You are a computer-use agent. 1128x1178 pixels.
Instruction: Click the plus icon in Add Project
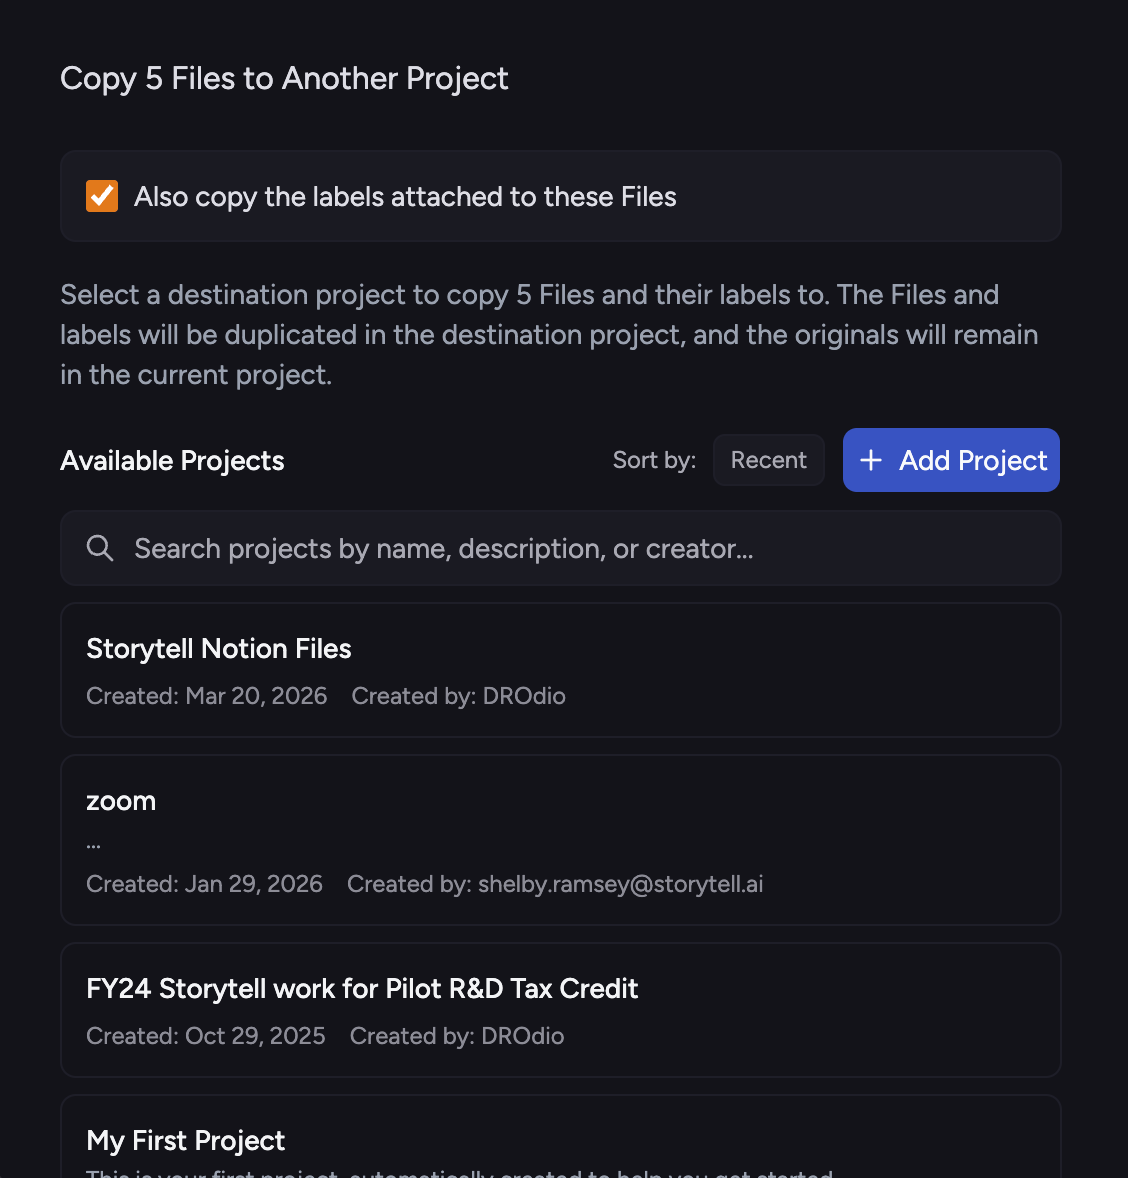[x=870, y=460]
